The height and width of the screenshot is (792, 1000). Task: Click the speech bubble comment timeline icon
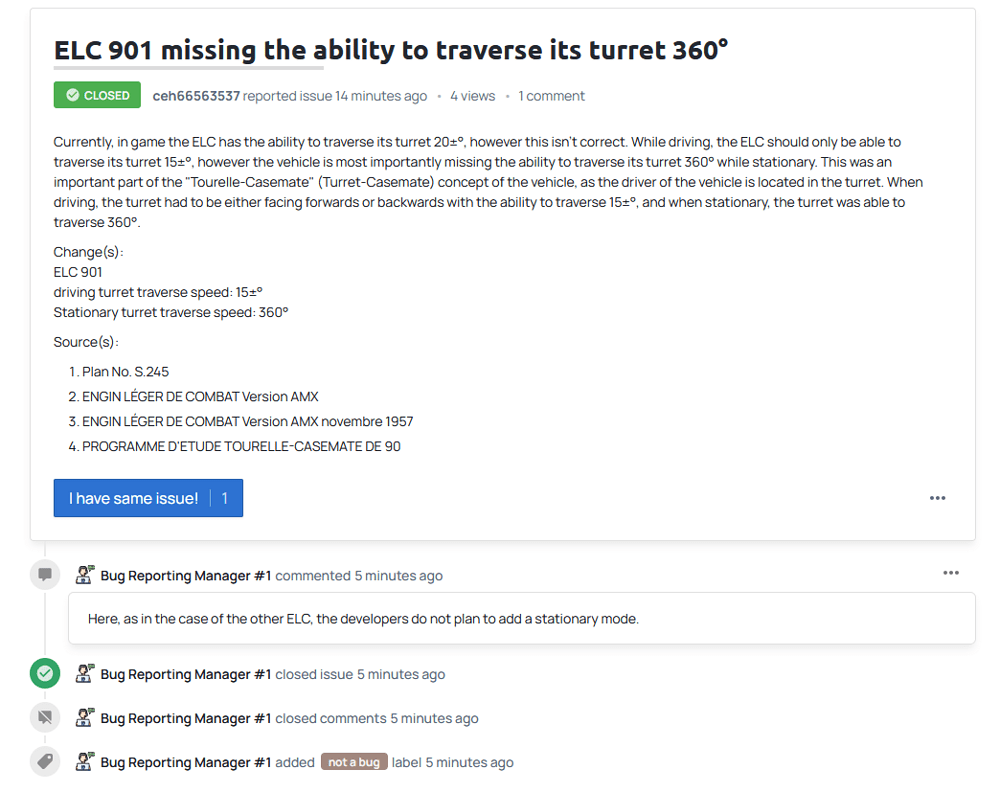tap(45, 575)
